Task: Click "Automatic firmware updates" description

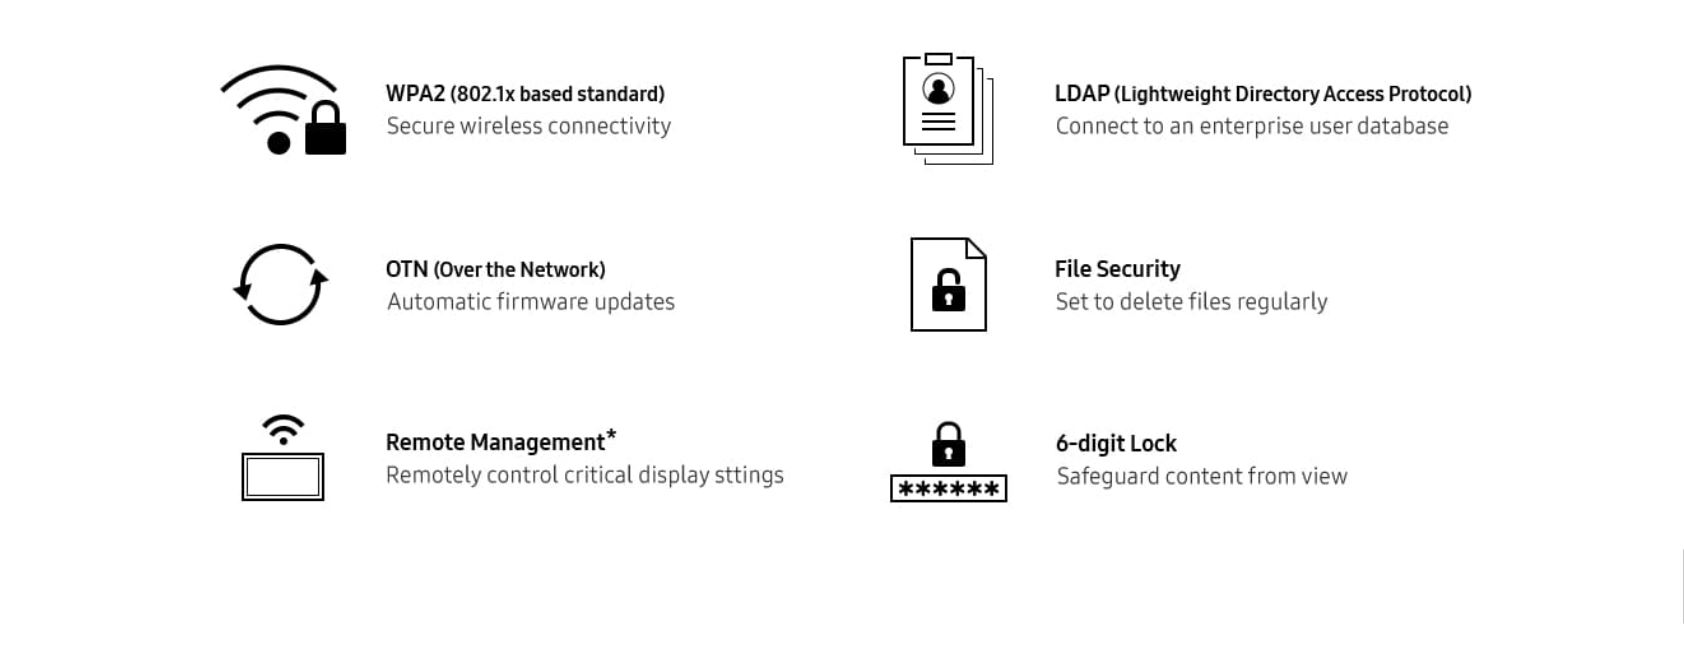Action: pyautogui.click(x=530, y=302)
